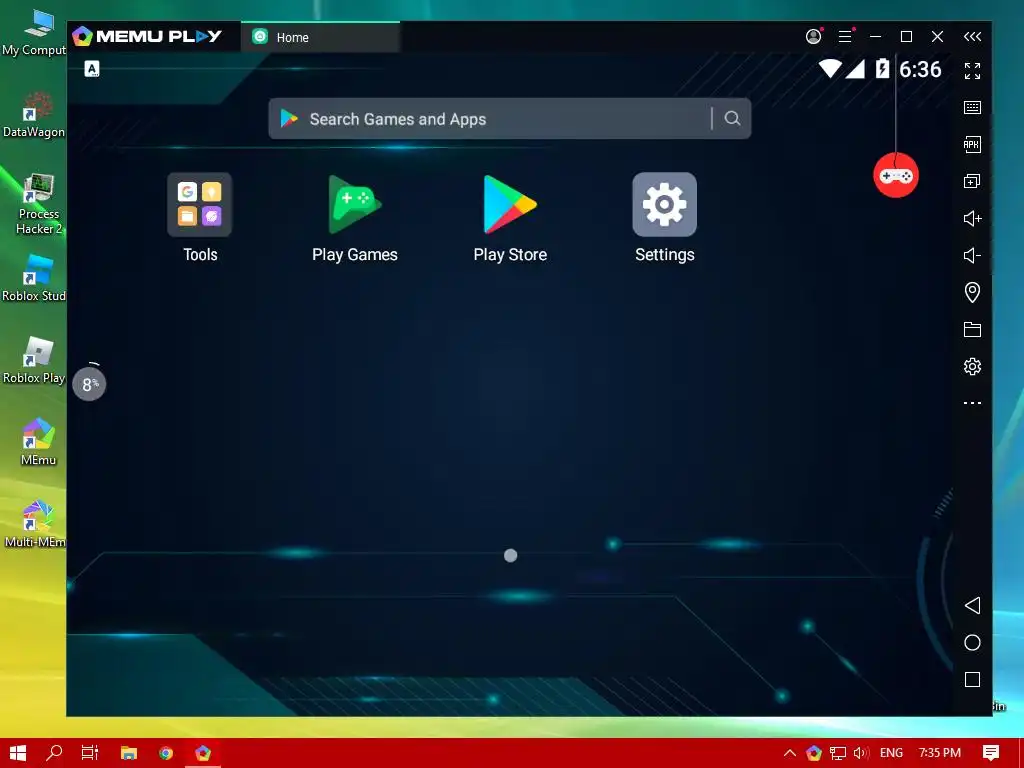The height and width of the screenshot is (768, 1024).
Task: Open the My Computer desktop shortcut
Action: click(34, 33)
